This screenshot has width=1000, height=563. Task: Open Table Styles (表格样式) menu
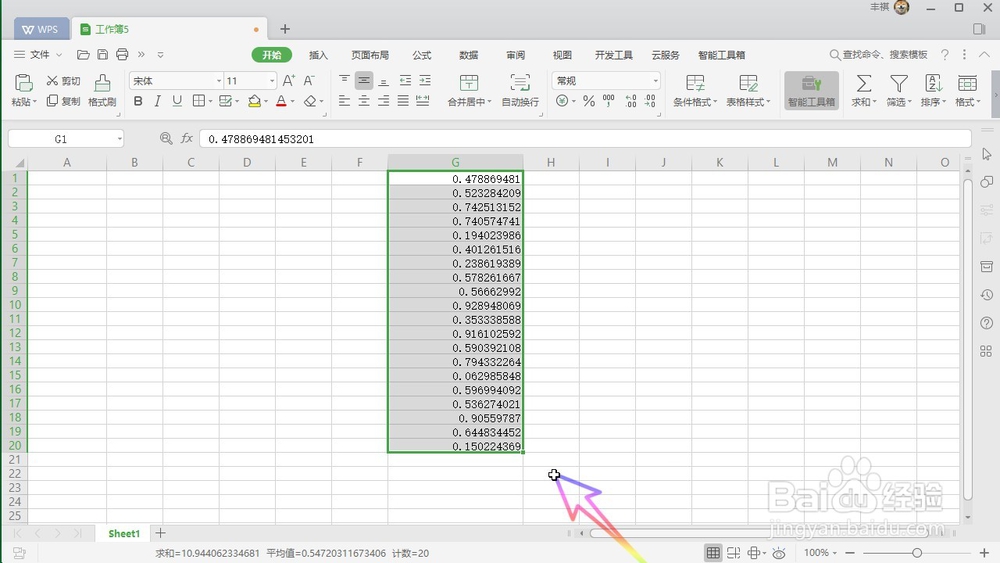click(x=748, y=90)
